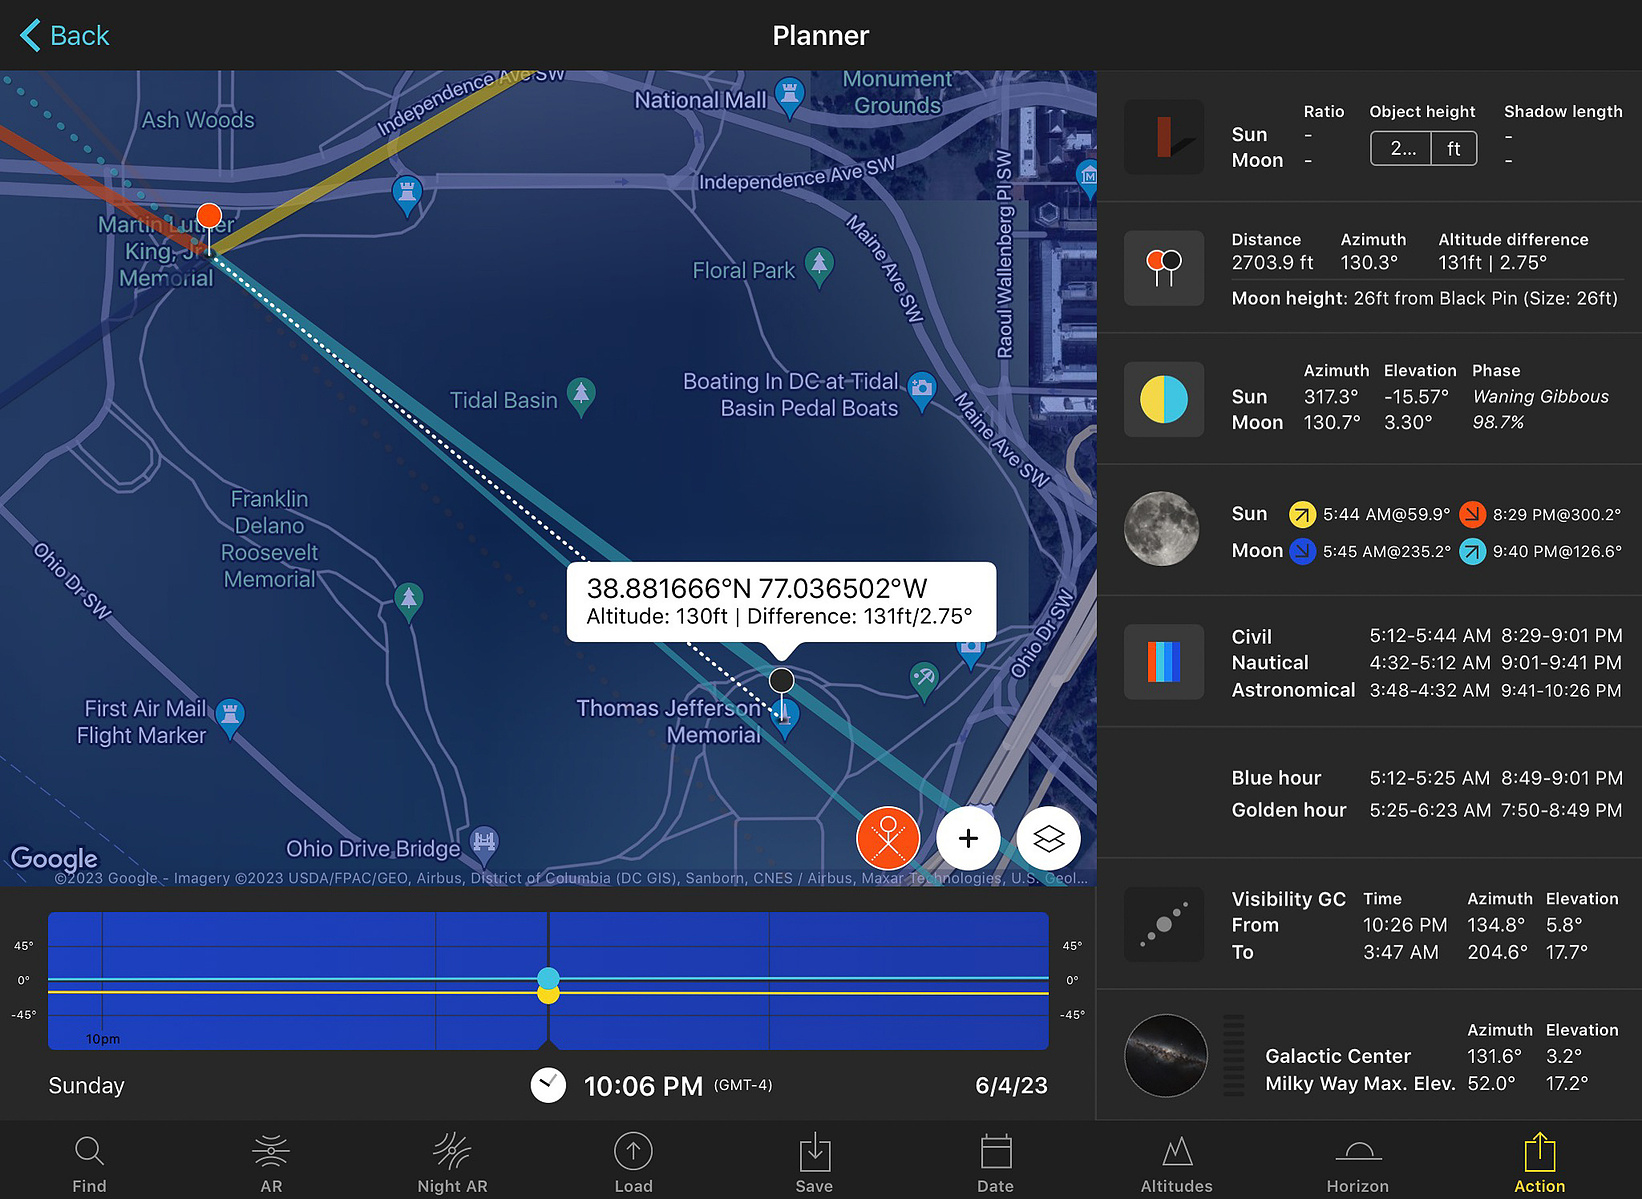The image size is (1642, 1199).
Task: Select the full moon photo thumbnail
Action: (x=1162, y=529)
